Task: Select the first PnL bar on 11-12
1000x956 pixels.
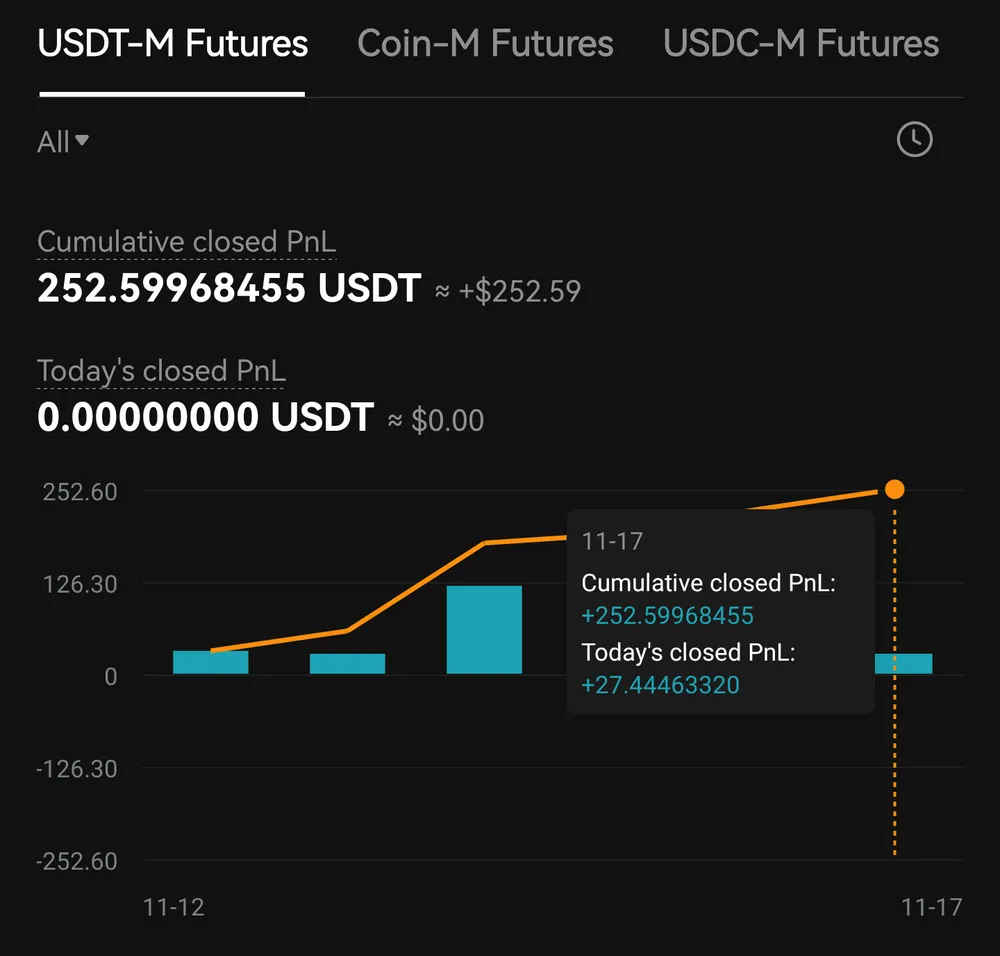Action: tap(210, 662)
